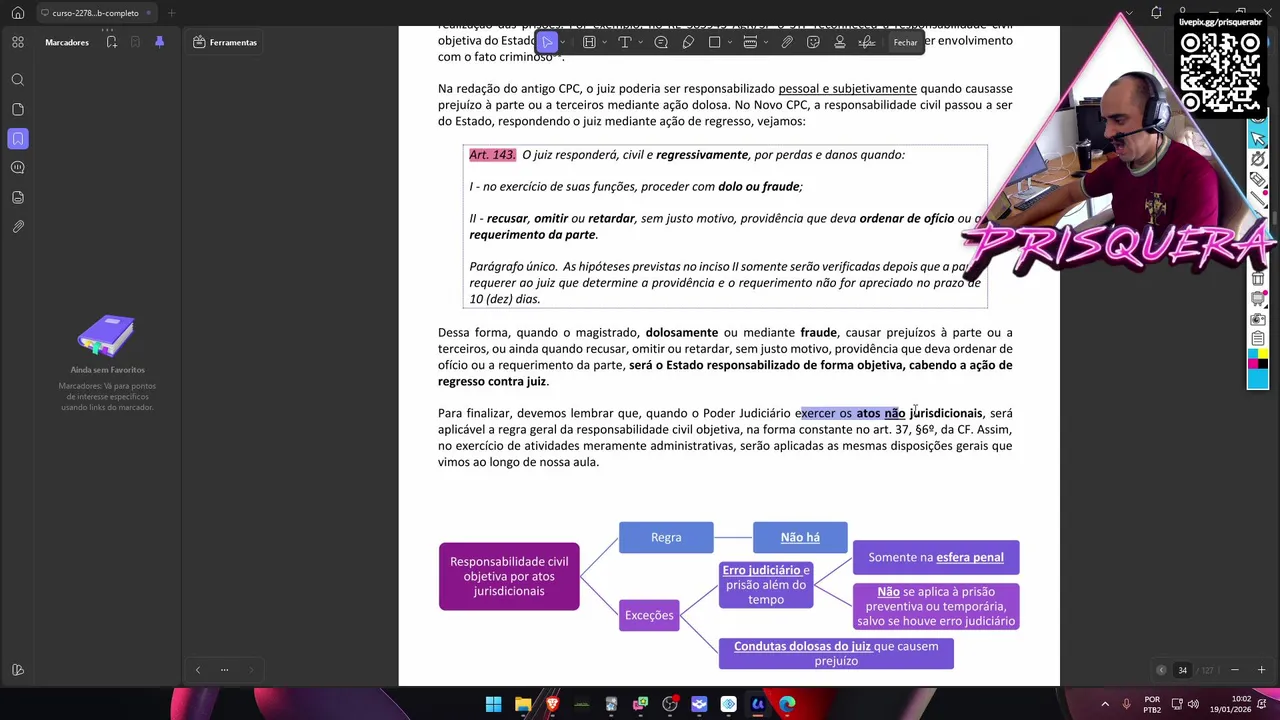Select the stamp tool

(840, 42)
